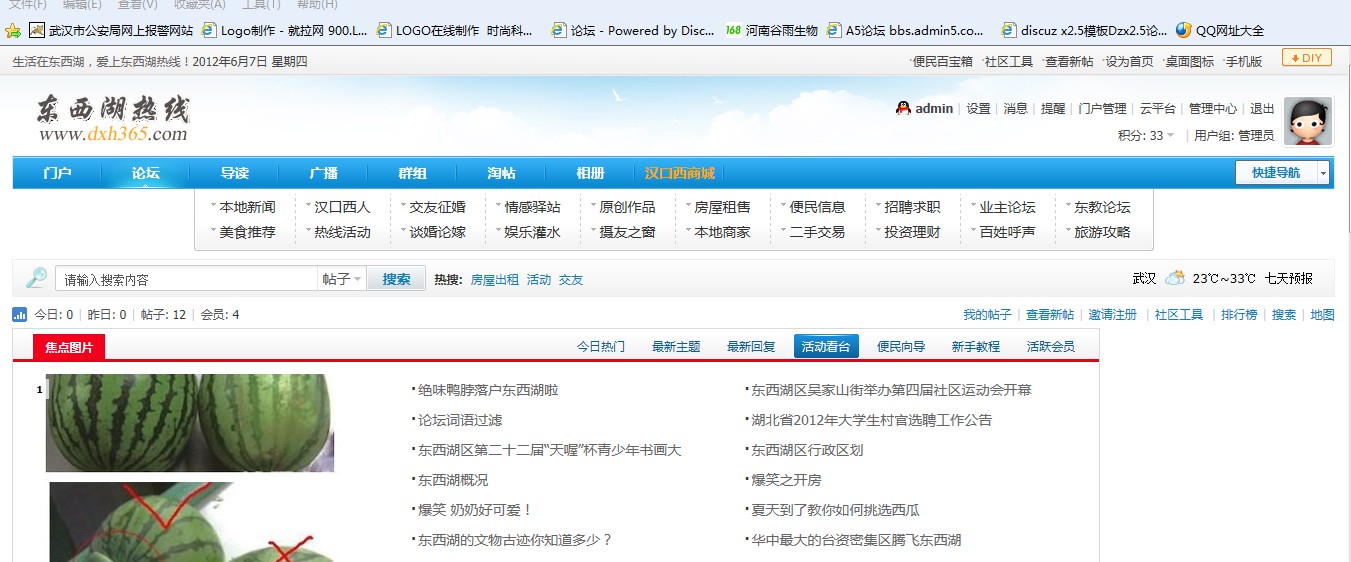
Task: Open 招聘求职 forum section
Action: coord(913,207)
